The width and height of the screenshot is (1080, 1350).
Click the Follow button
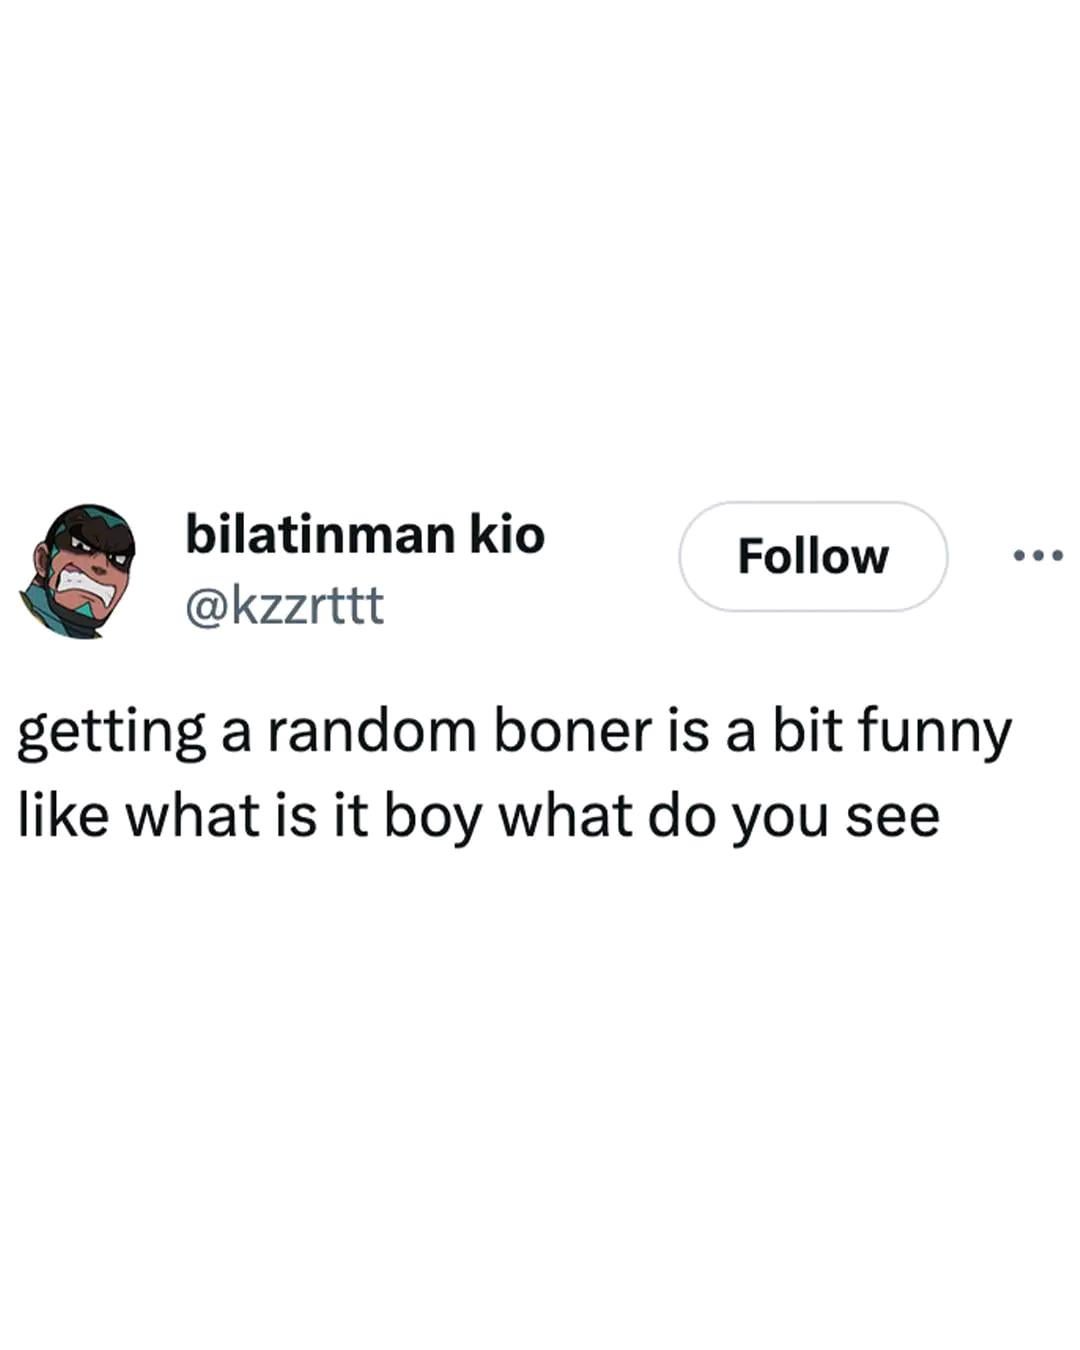click(x=813, y=556)
